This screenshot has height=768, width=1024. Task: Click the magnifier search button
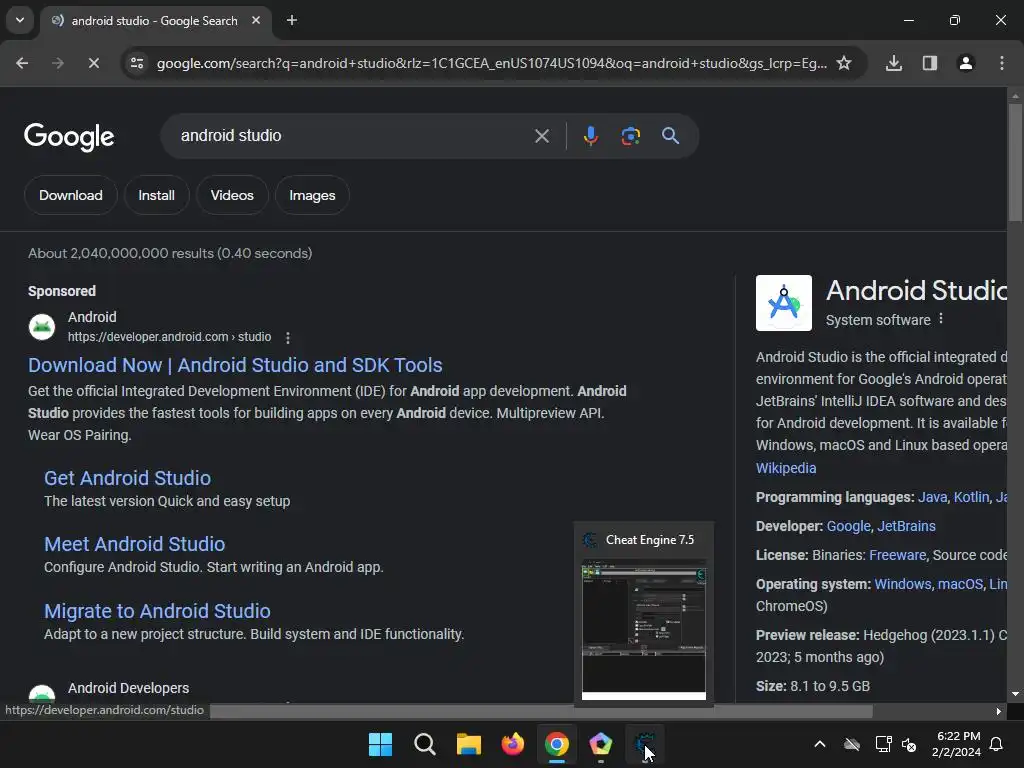pos(670,136)
